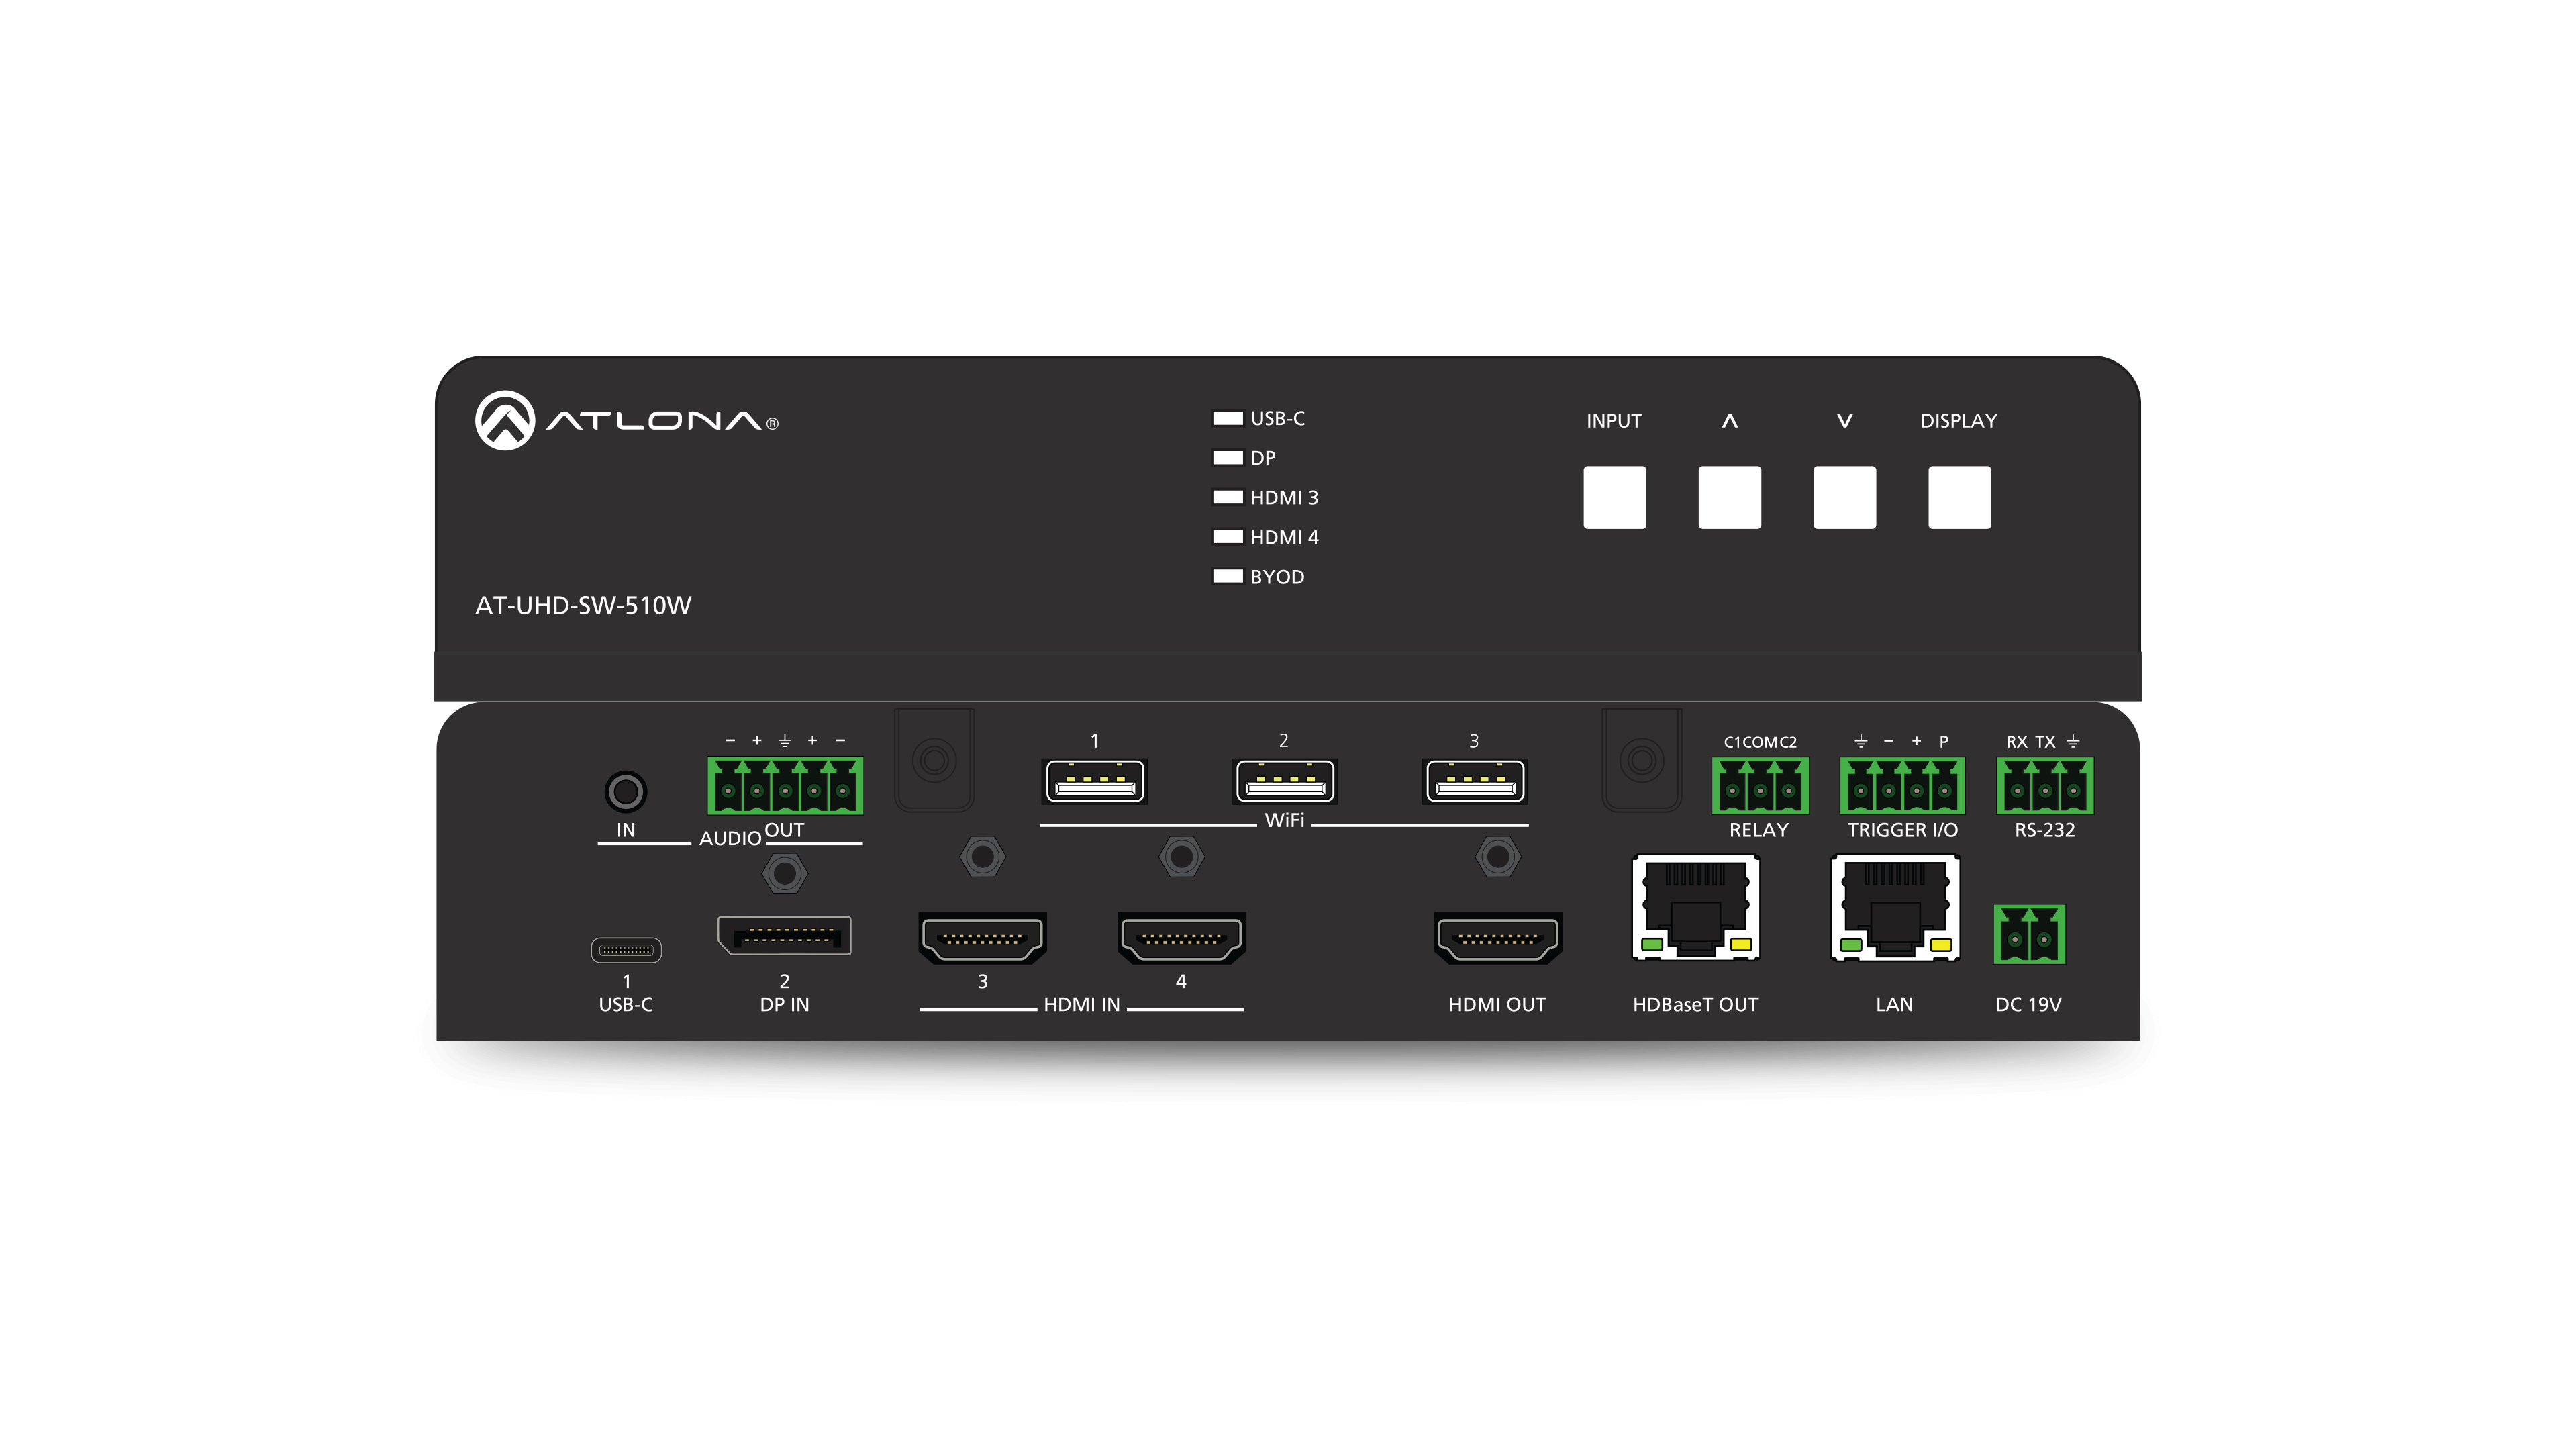The width and height of the screenshot is (2576, 1450).
Task: Click the DP IN port 2
Action: tap(784, 936)
